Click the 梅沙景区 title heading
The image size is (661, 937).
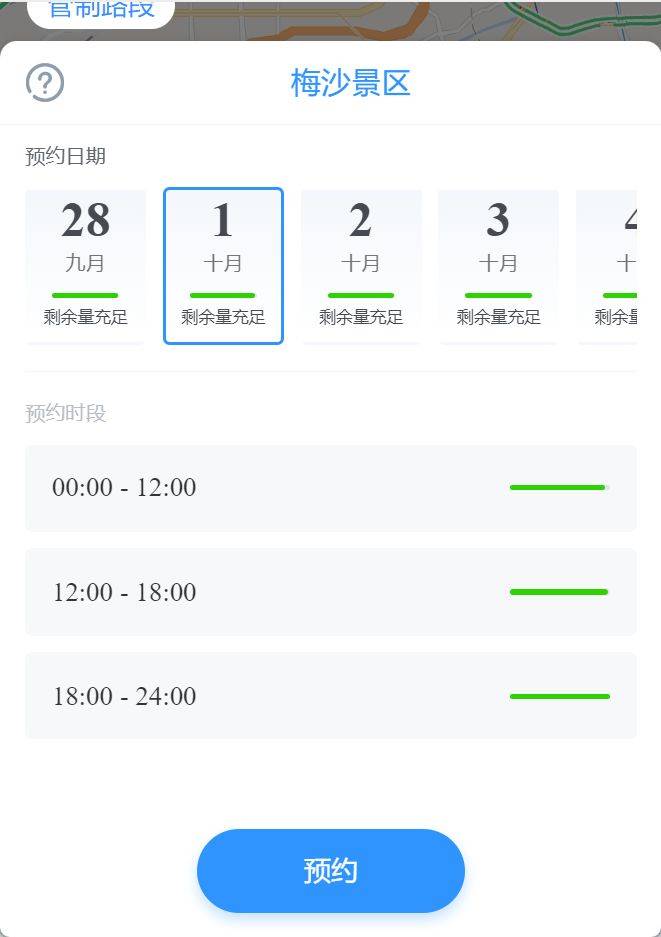click(350, 82)
